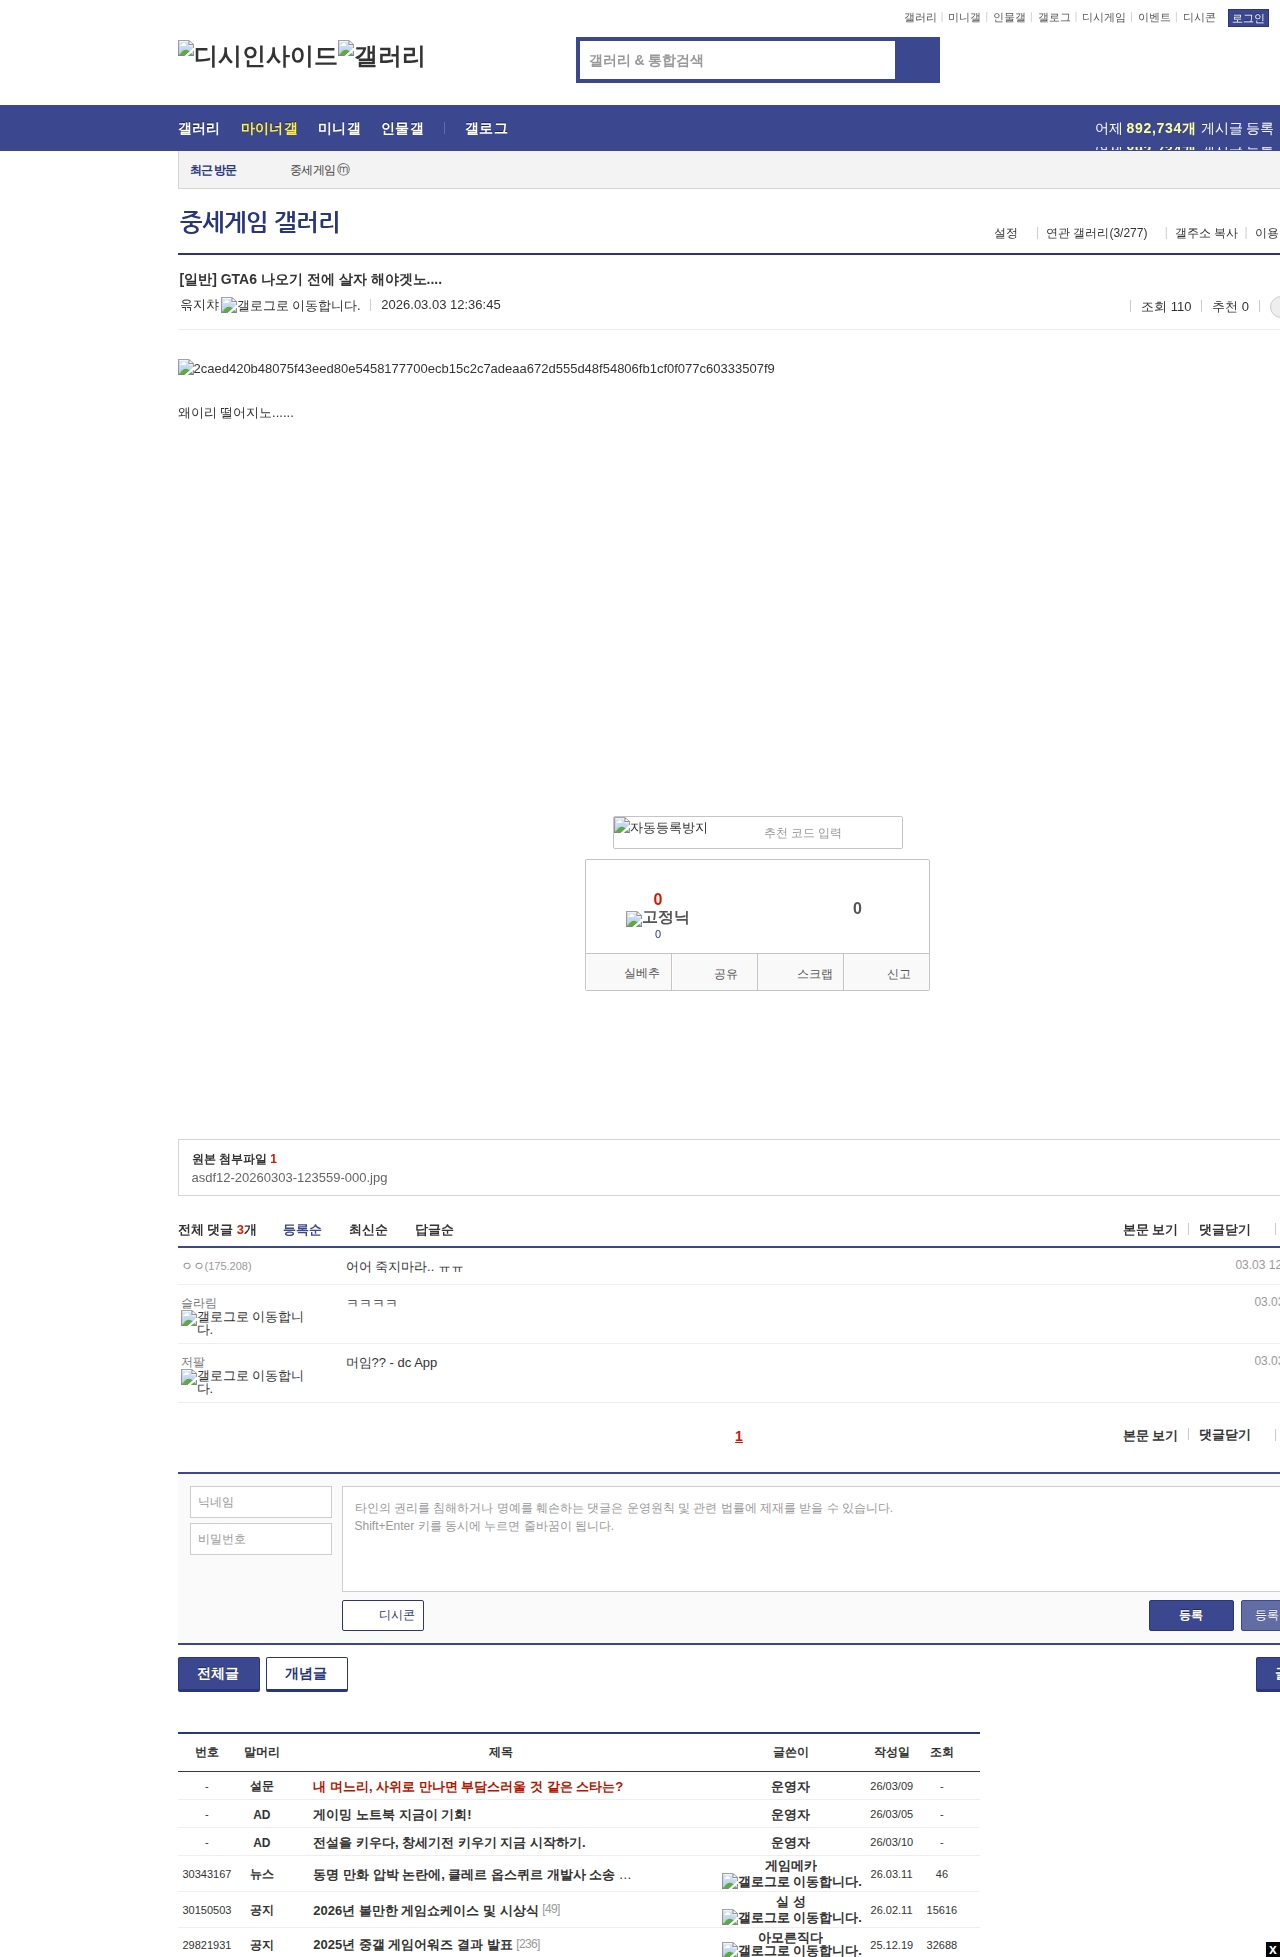Open the 뉴스 post '동명 만화 압박 논란에...'
This screenshot has width=1280, height=1957.
(x=472, y=1875)
